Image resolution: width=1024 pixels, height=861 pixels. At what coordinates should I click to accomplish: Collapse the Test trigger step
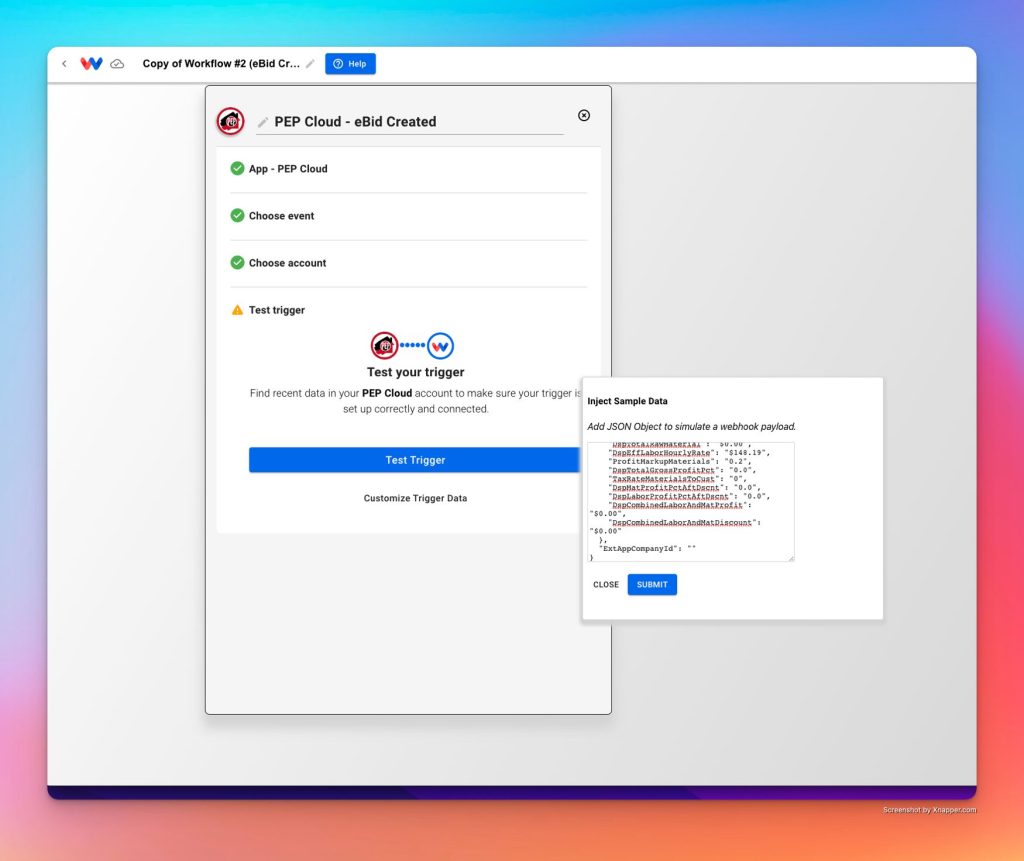pyautogui.click(x=408, y=310)
